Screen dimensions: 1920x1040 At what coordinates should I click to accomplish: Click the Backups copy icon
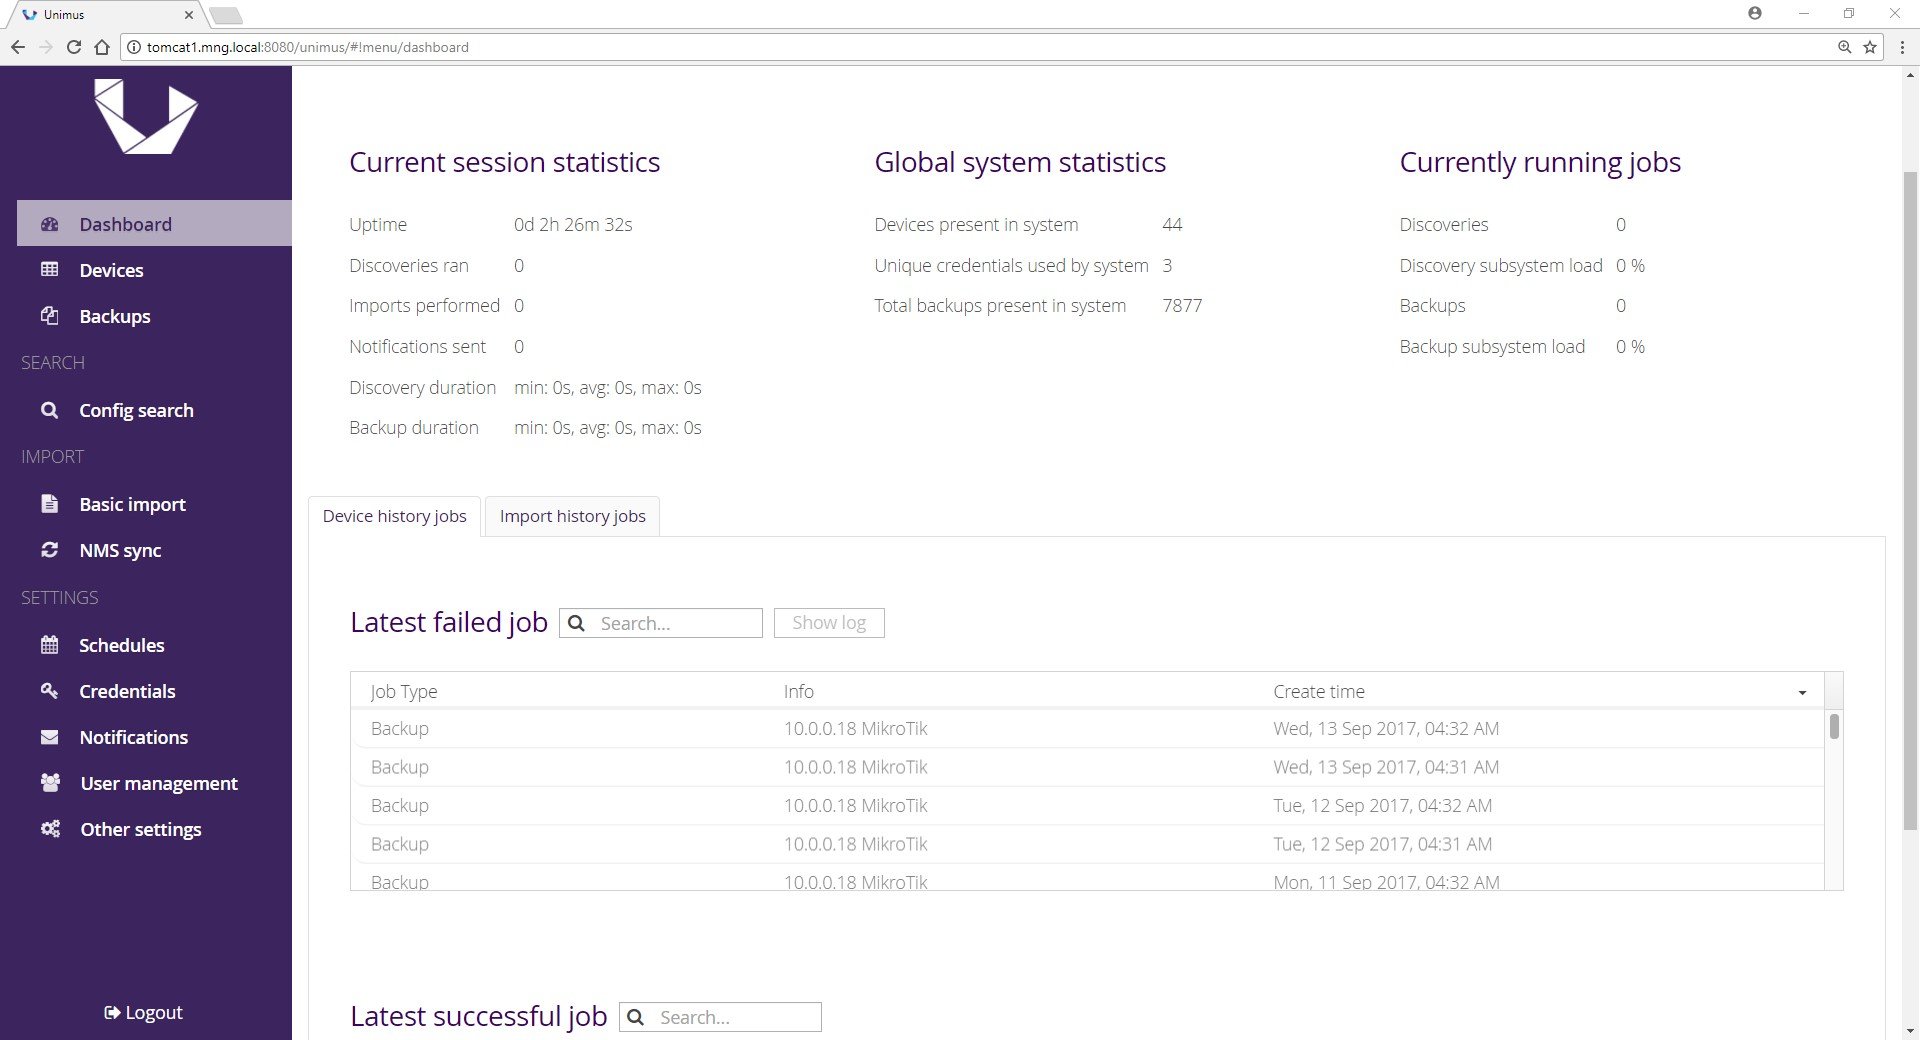click(50, 316)
